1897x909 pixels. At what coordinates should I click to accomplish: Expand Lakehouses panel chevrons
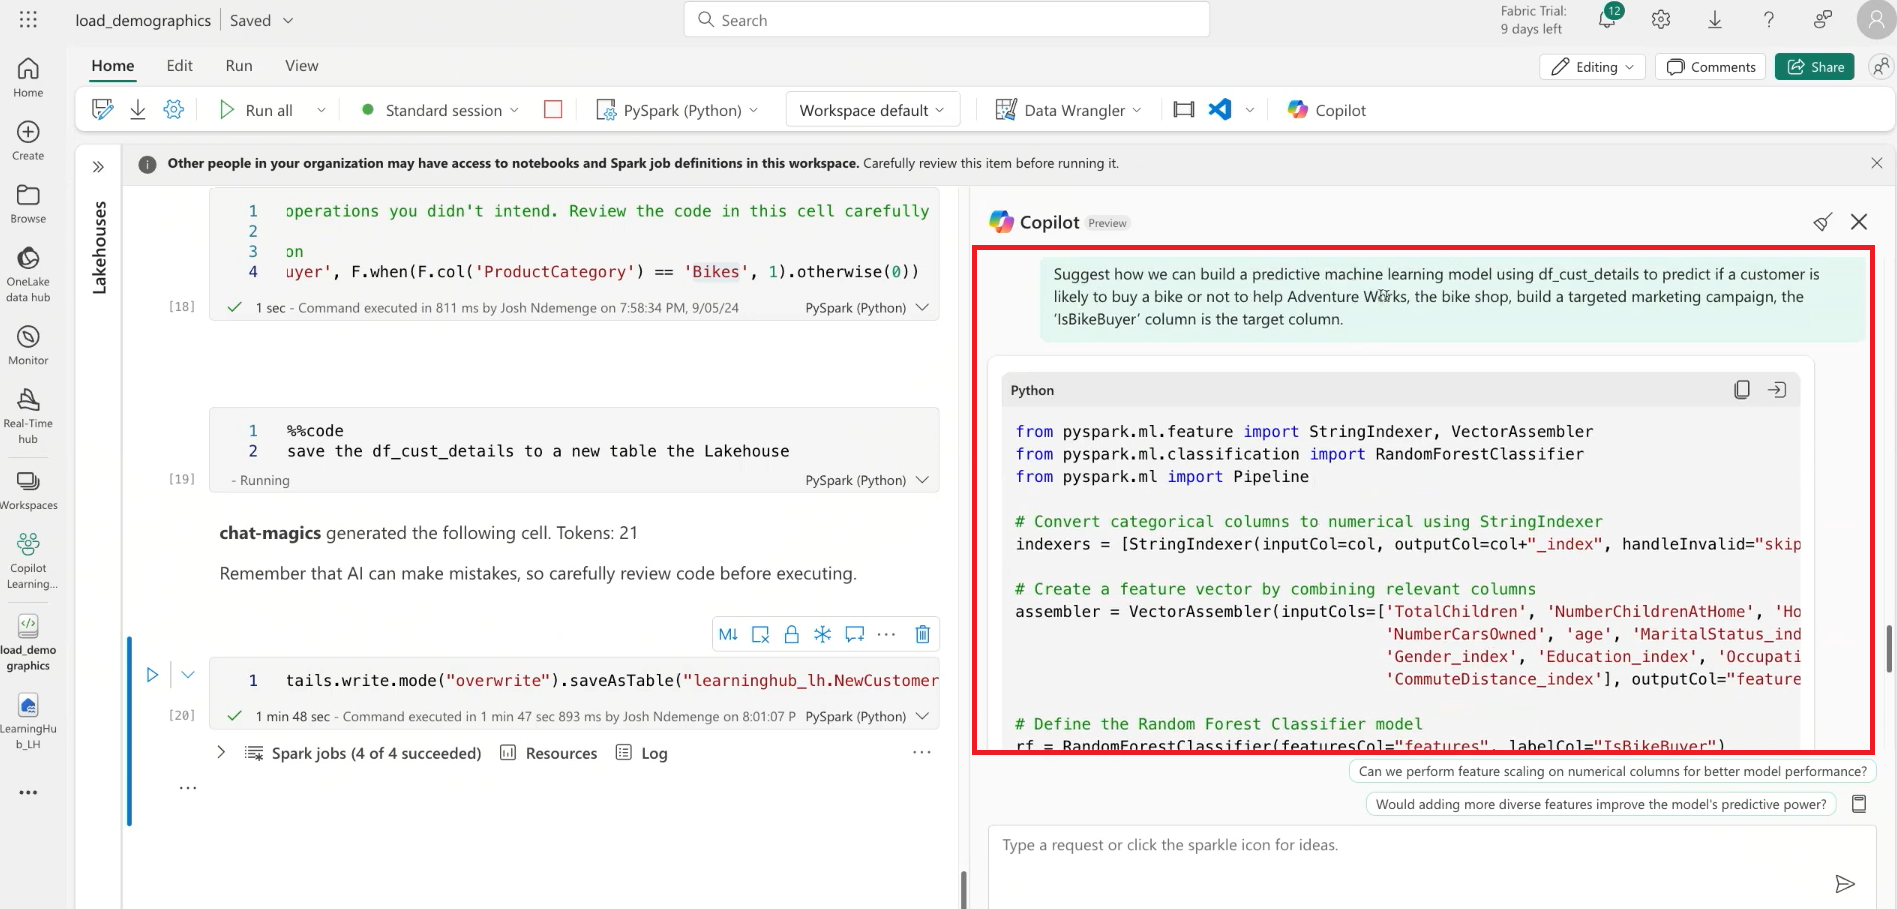pyautogui.click(x=98, y=167)
